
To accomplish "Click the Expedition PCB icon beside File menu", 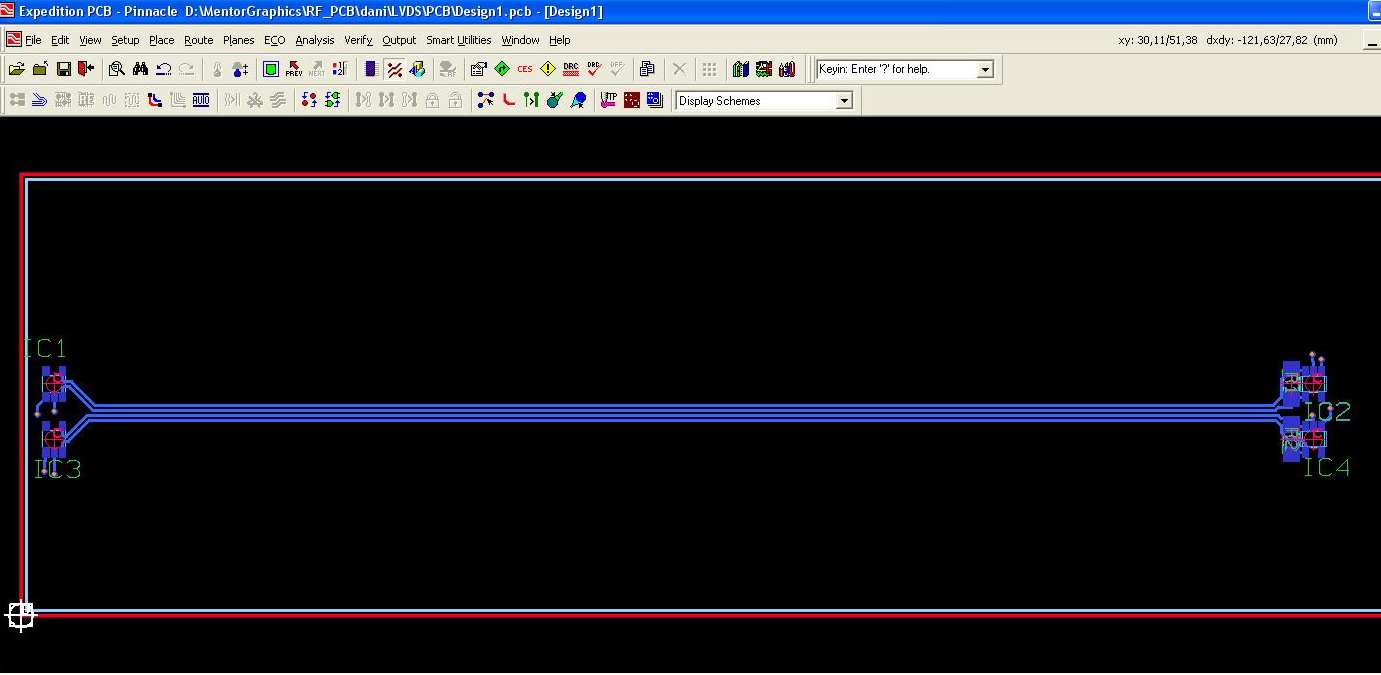I will 13,40.
